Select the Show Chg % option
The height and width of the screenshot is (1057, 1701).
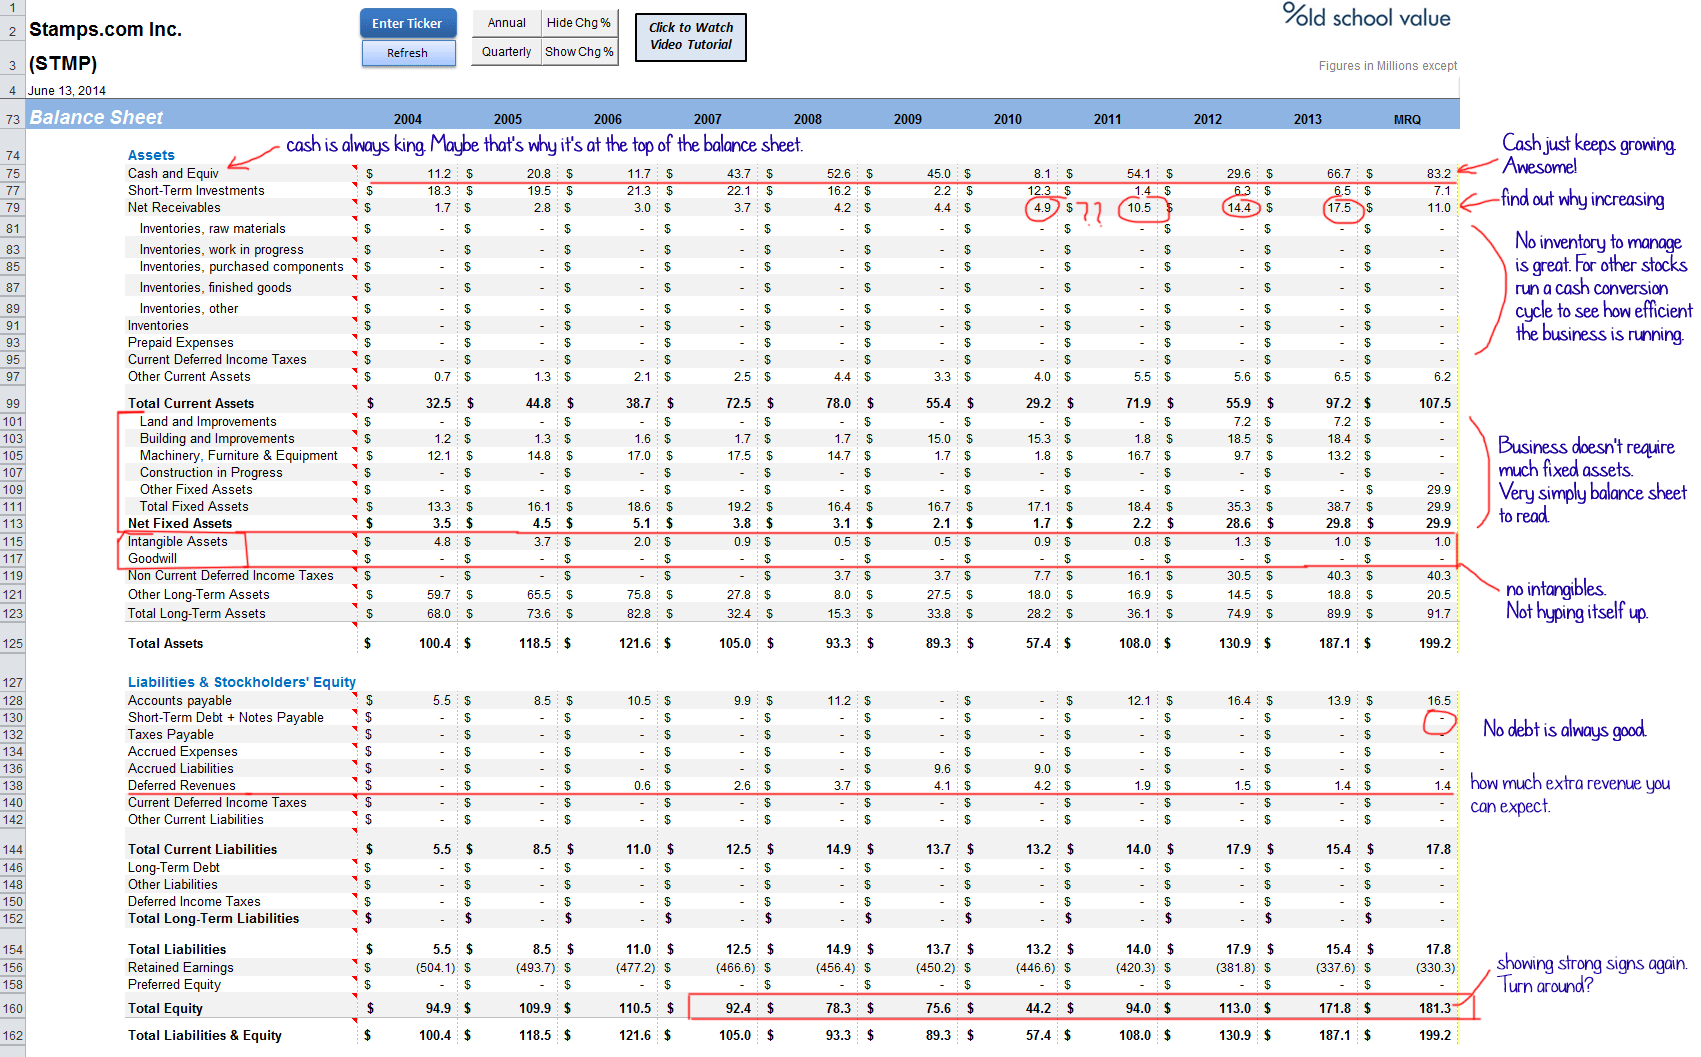click(579, 52)
